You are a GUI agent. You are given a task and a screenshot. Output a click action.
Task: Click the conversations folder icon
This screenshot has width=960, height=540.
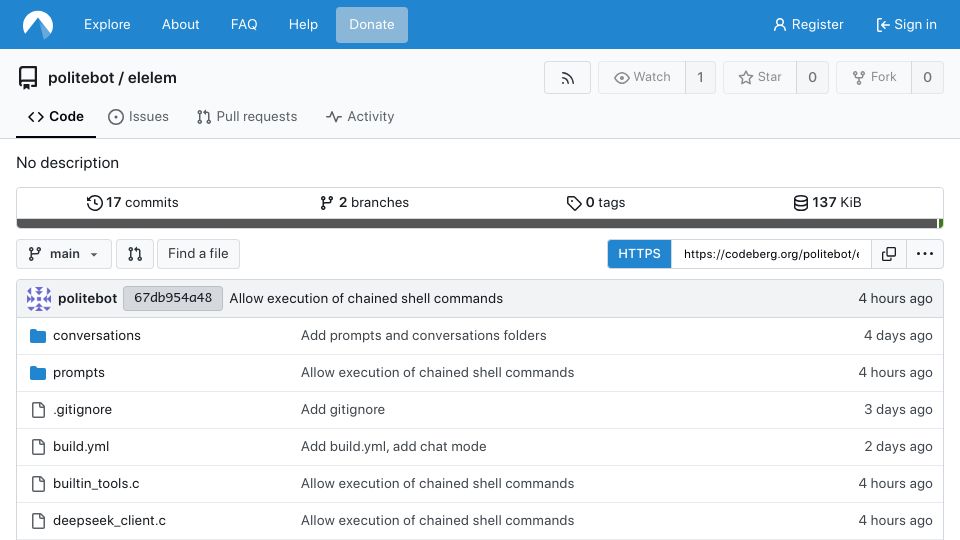tap(38, 336)
